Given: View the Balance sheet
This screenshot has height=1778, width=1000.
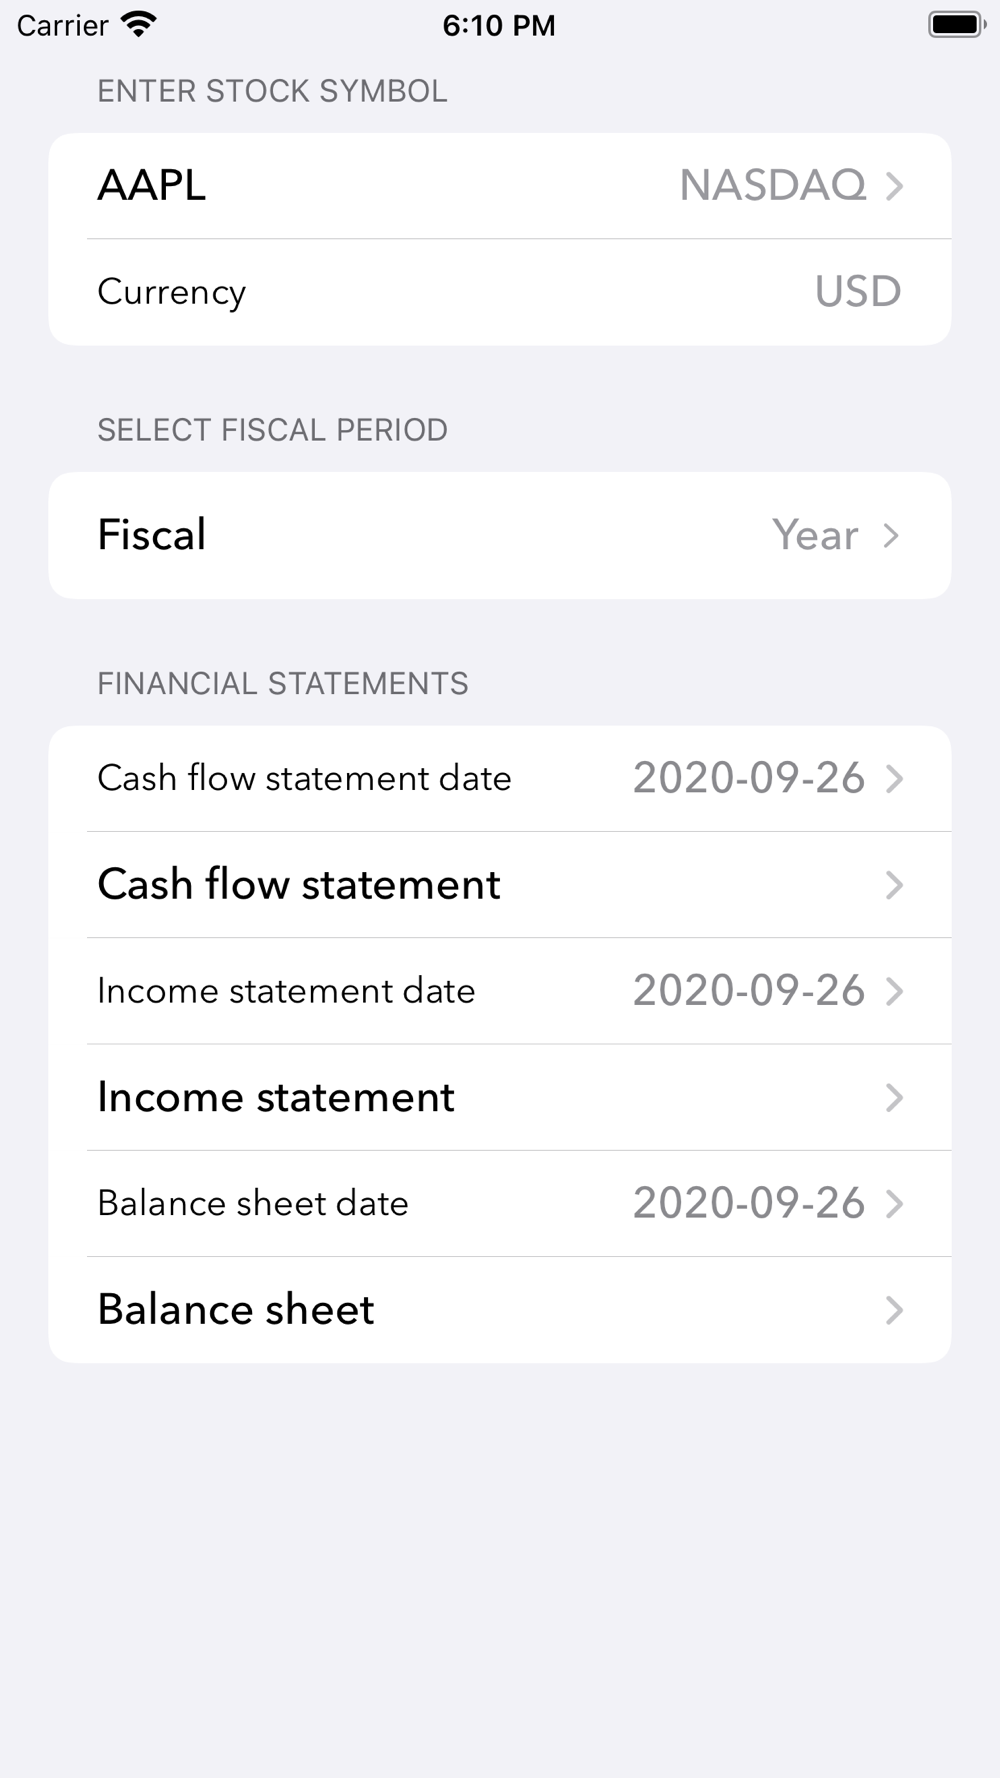Looking at the screenshot, I should (500, 1310).
